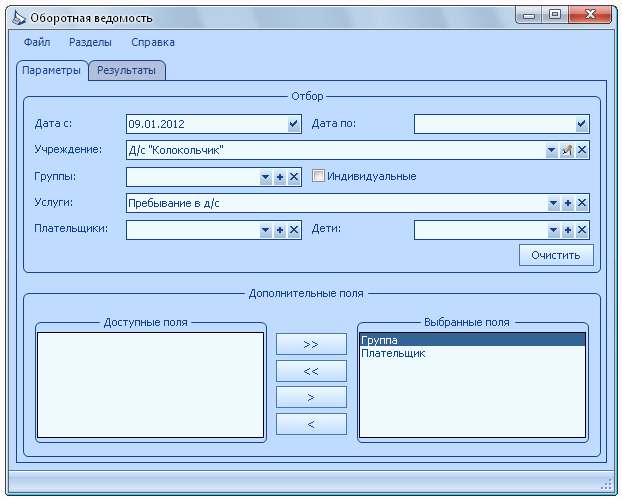This screenshot has height=499, width=622.
Task: Move one field left with < button
Action: pyautogui.click(x=311, y=424)
